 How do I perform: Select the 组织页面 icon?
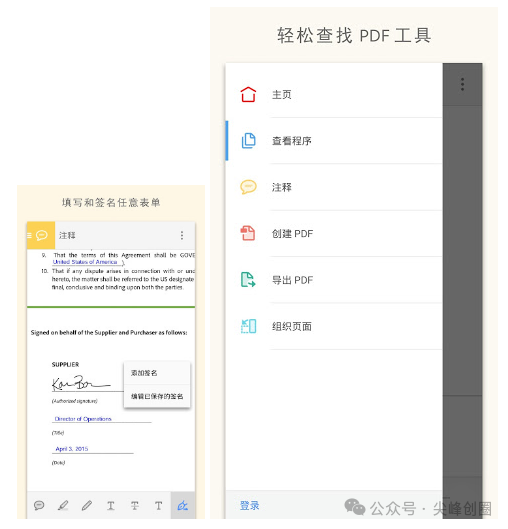click(248, 326)
